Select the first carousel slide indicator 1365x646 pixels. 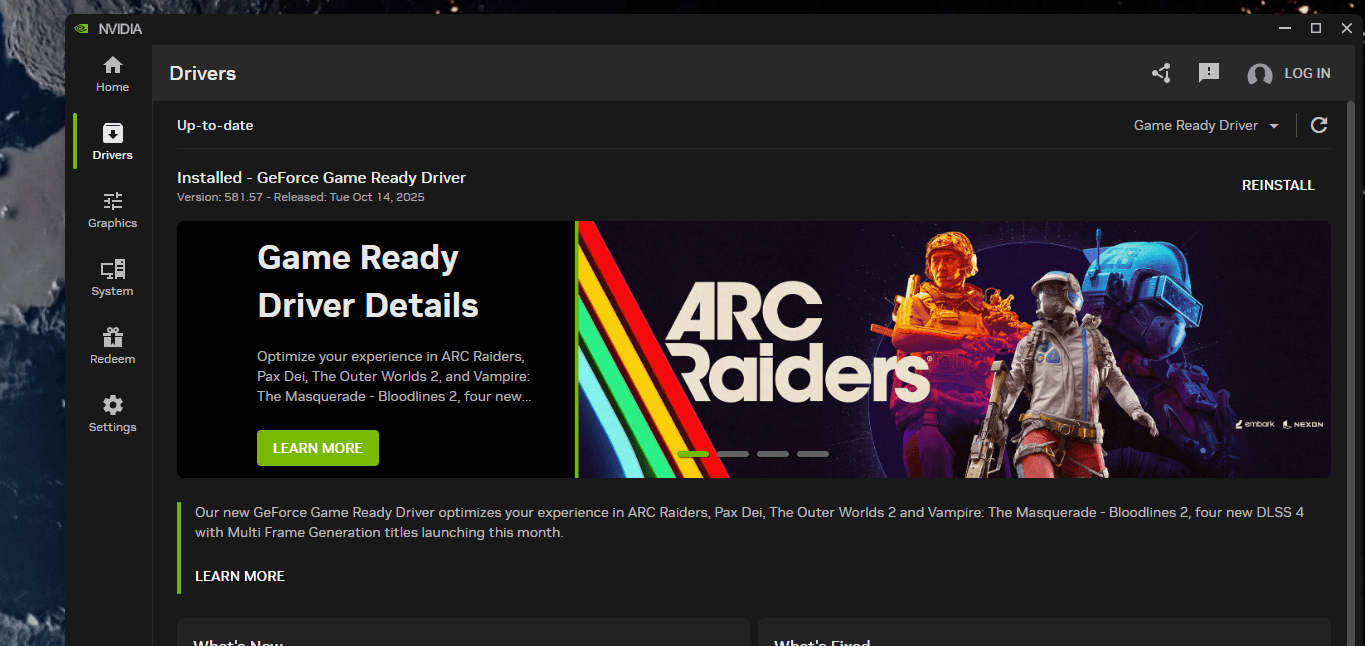coord(693,454)
